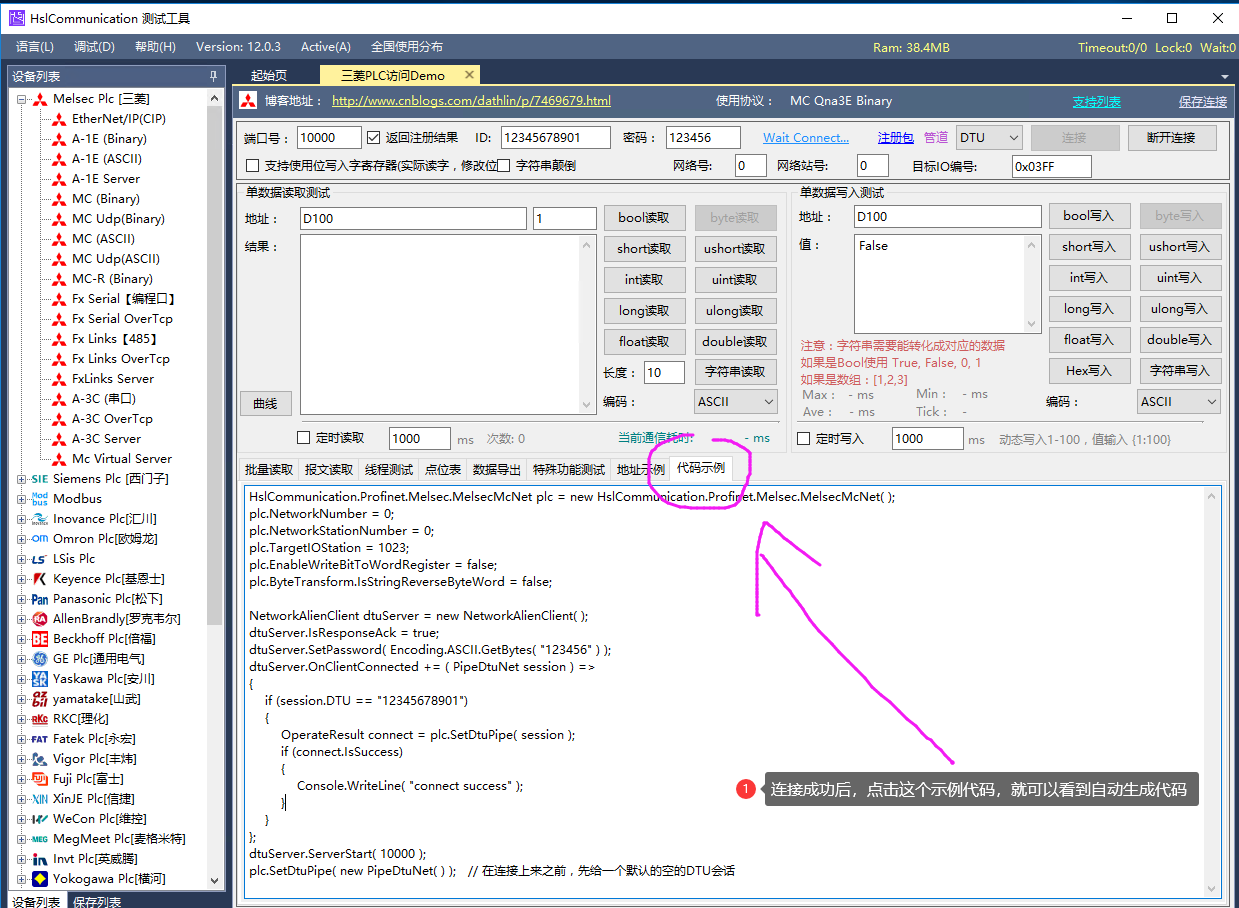Viewport: 1239px width, 908px height.
Task: Open the tab list dropdown arrow at top right
Action: click(1225, 77)
